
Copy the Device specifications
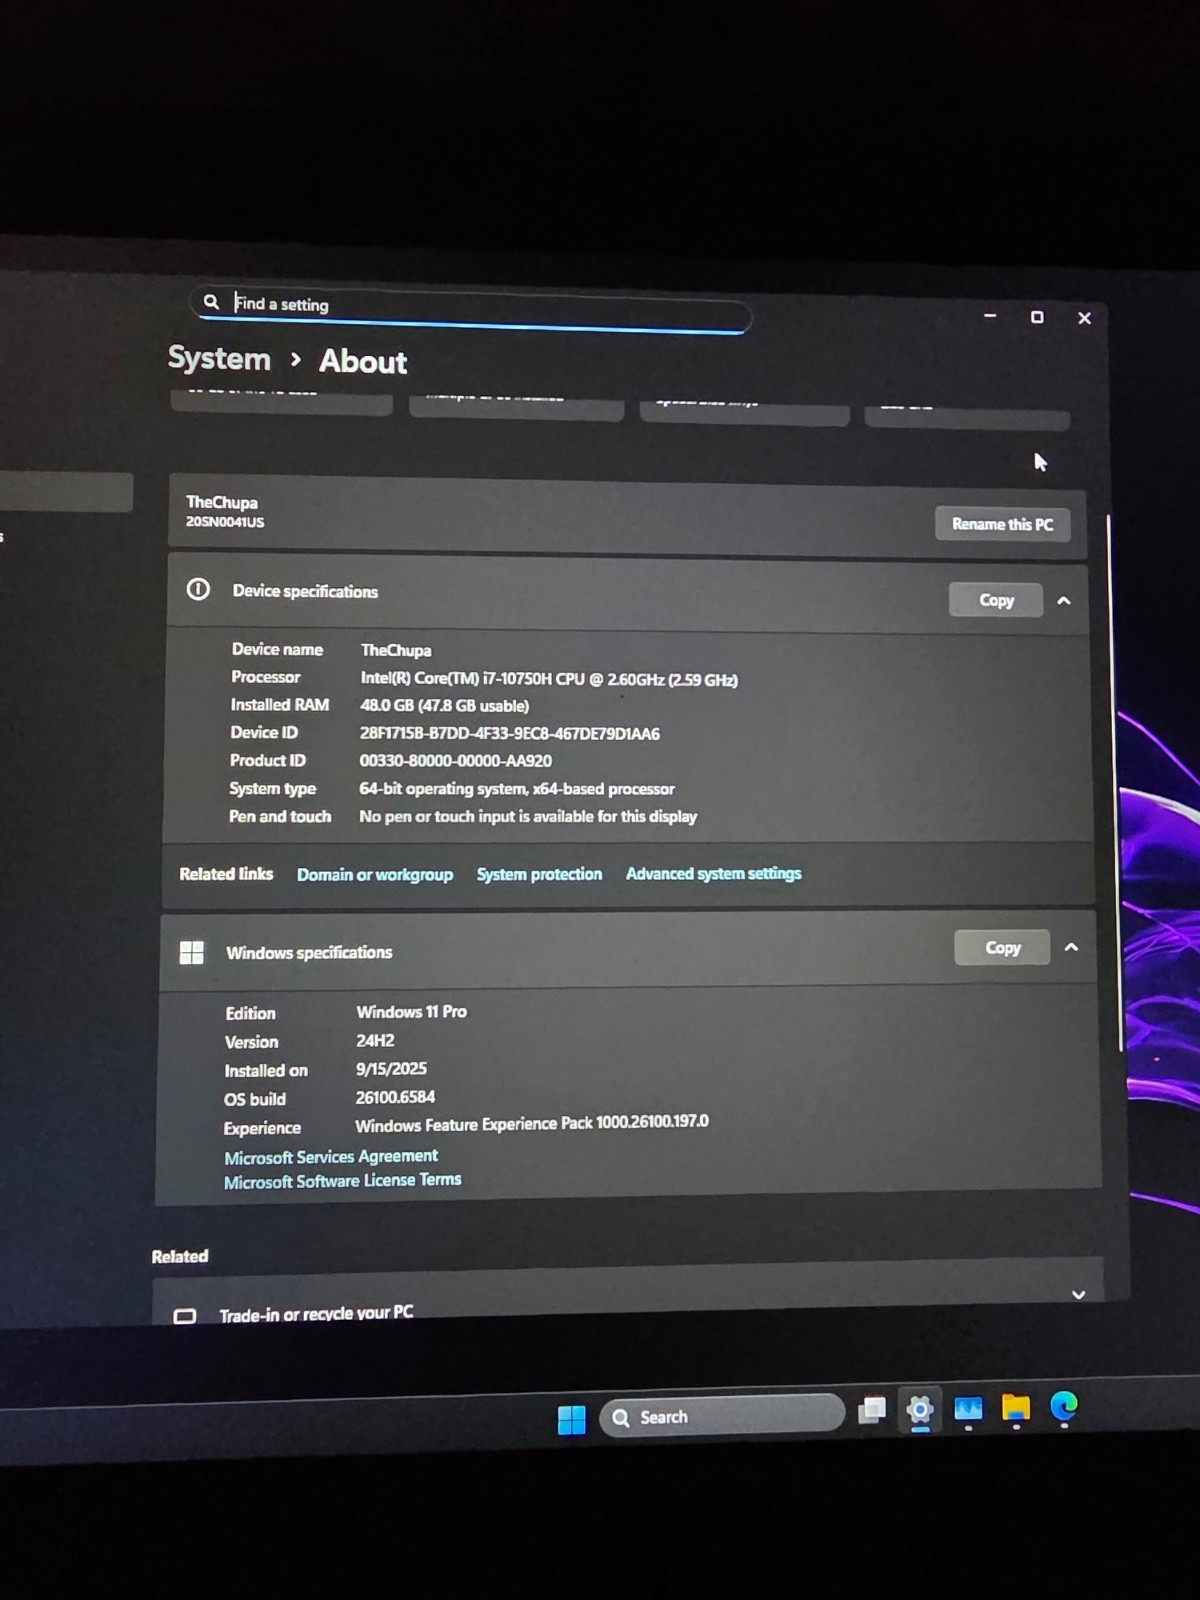pos(996,600)
